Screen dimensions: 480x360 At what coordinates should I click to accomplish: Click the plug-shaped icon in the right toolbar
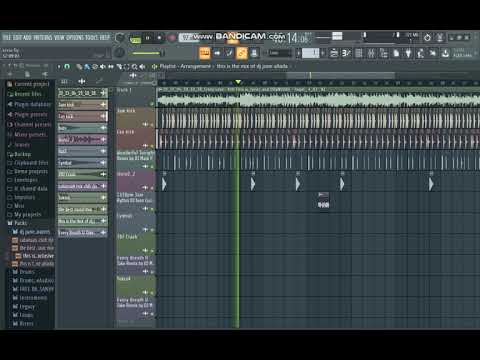[408, 53]
